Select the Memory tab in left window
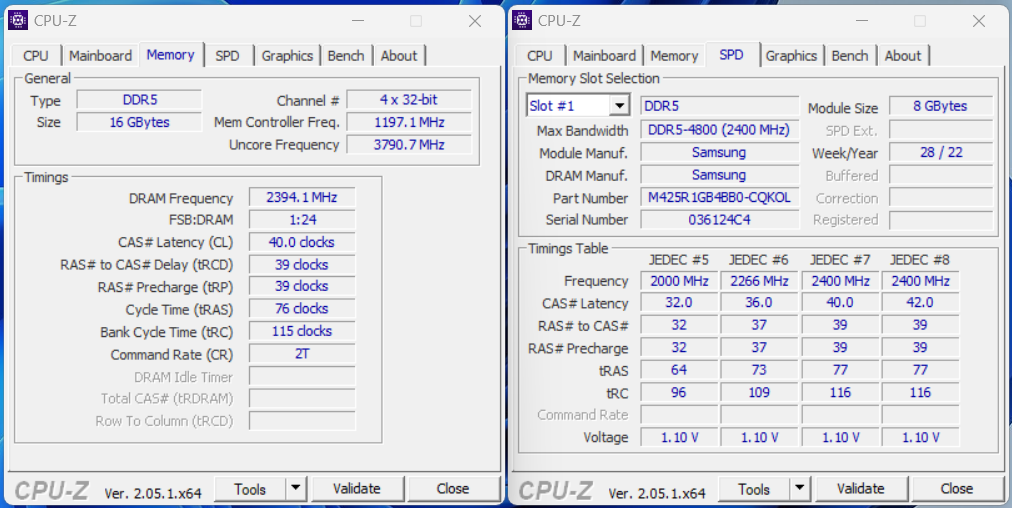The image size is (1012, 508). 170,55
